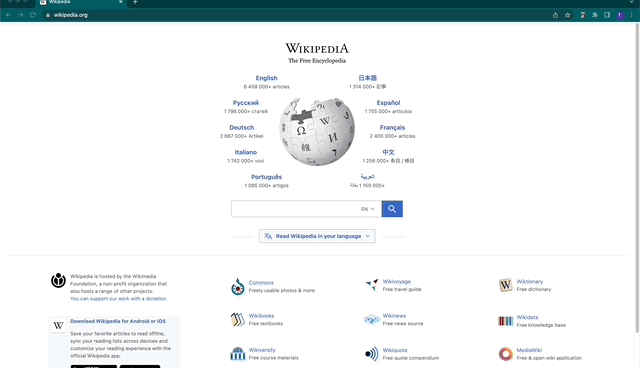This screenshot has width=640, height=368.
Task: Click the Wikipedia W app icon
Action: [x=58, y=326]
